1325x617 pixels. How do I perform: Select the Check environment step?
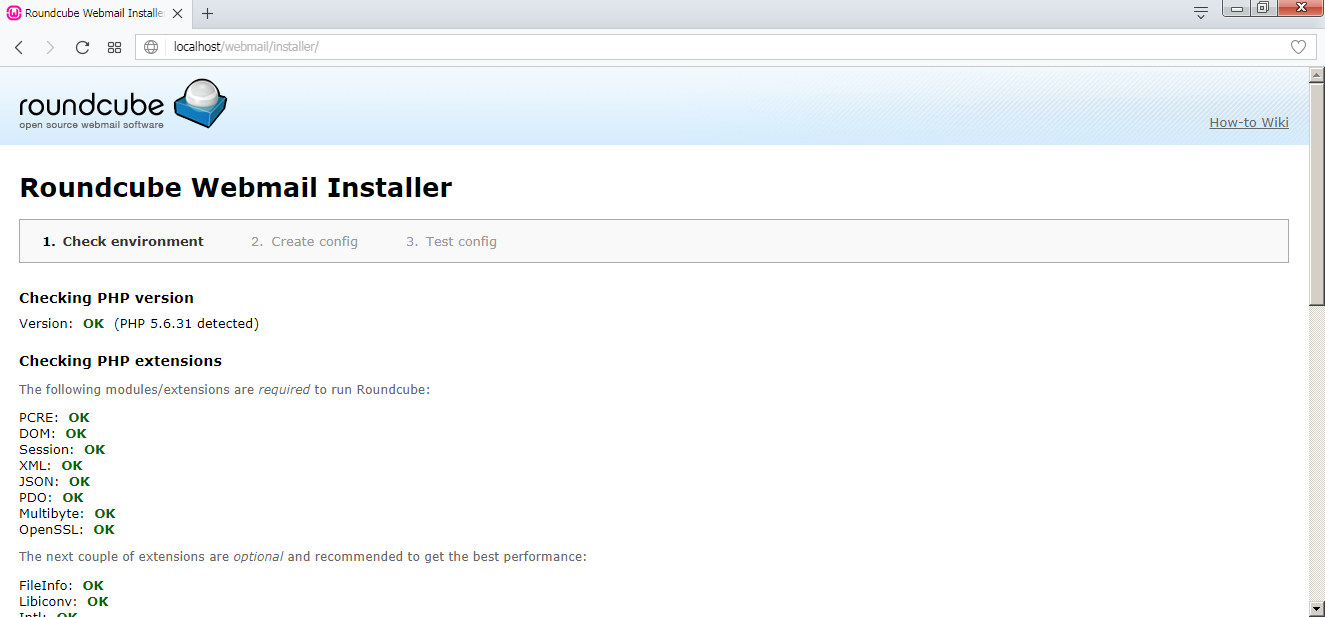[x=123, y=241]
